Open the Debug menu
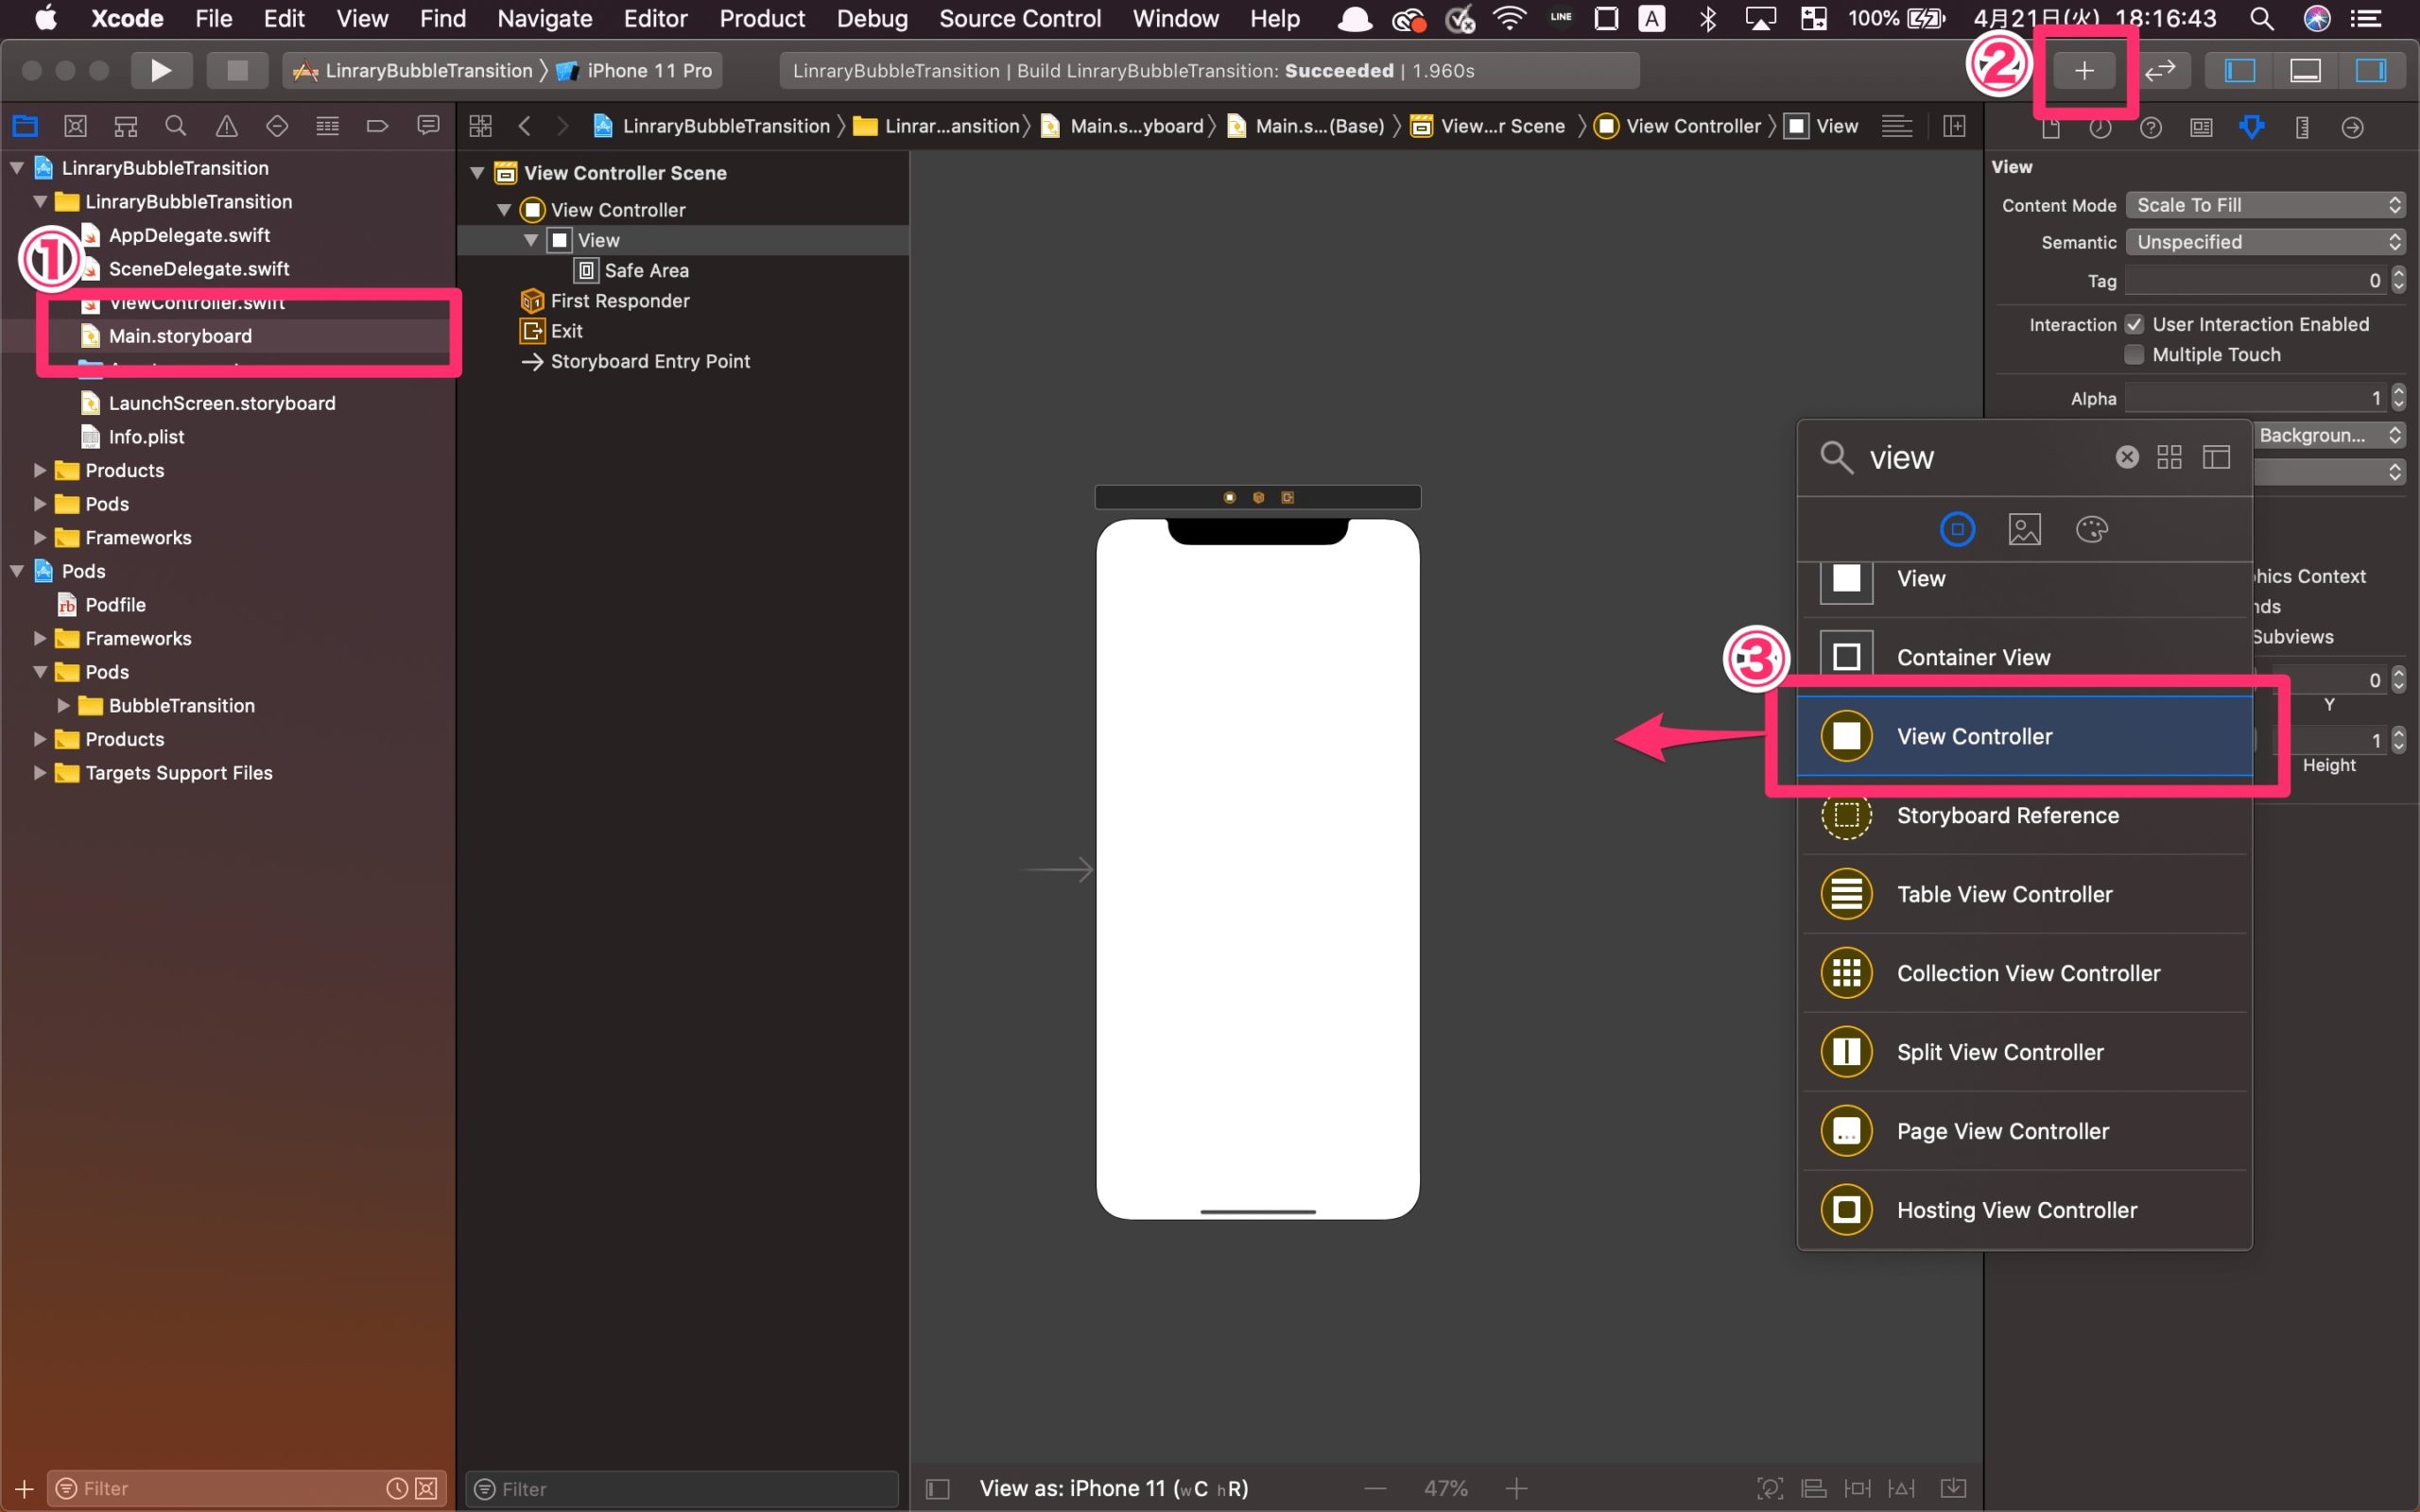This screenshot has height=1512, width=2420. tap(872, 18)
